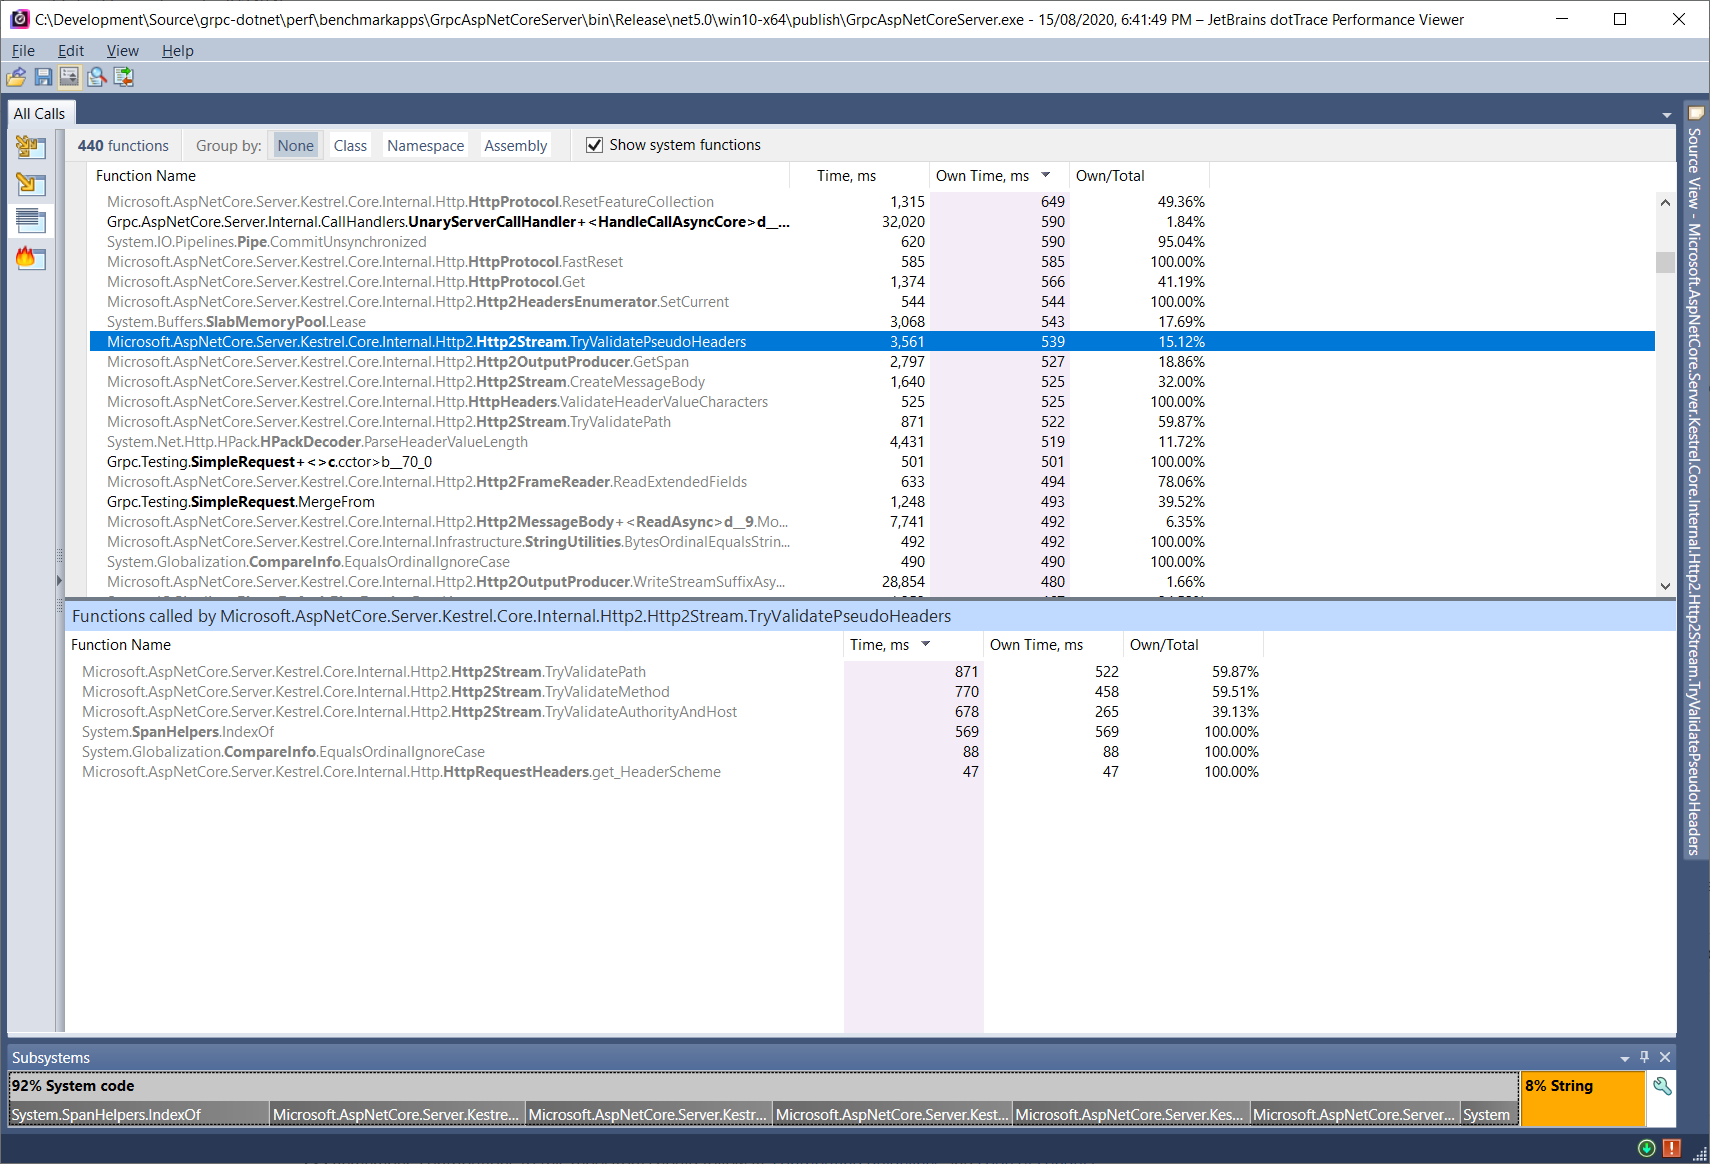Select System.SpanHelpers.IndexOf callee row

870,732
